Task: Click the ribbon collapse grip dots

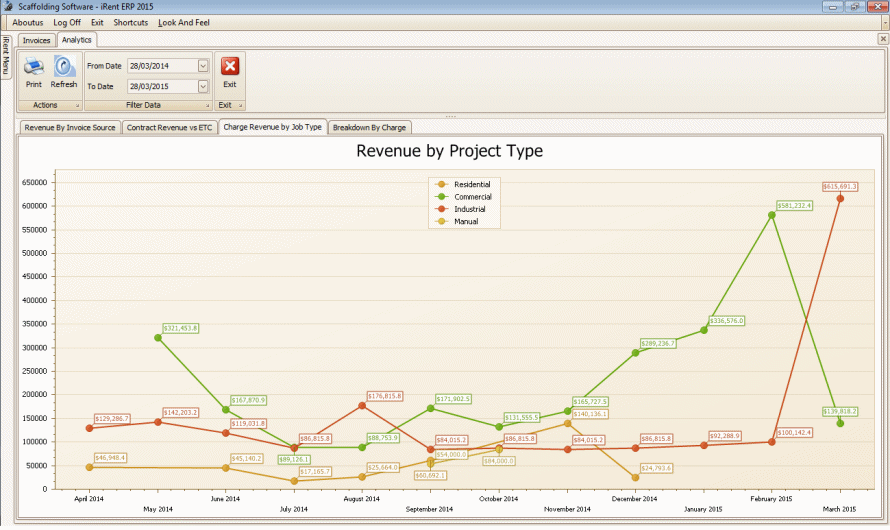Action: (x=451, y=116)
